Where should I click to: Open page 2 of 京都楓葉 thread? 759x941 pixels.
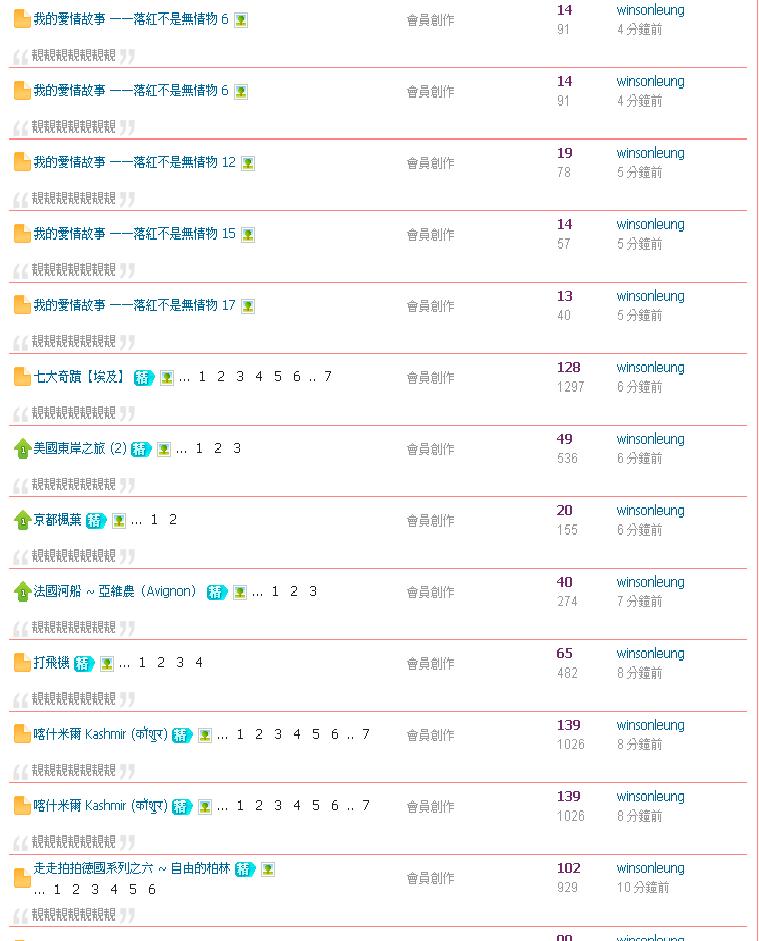(x=173, y=520)
